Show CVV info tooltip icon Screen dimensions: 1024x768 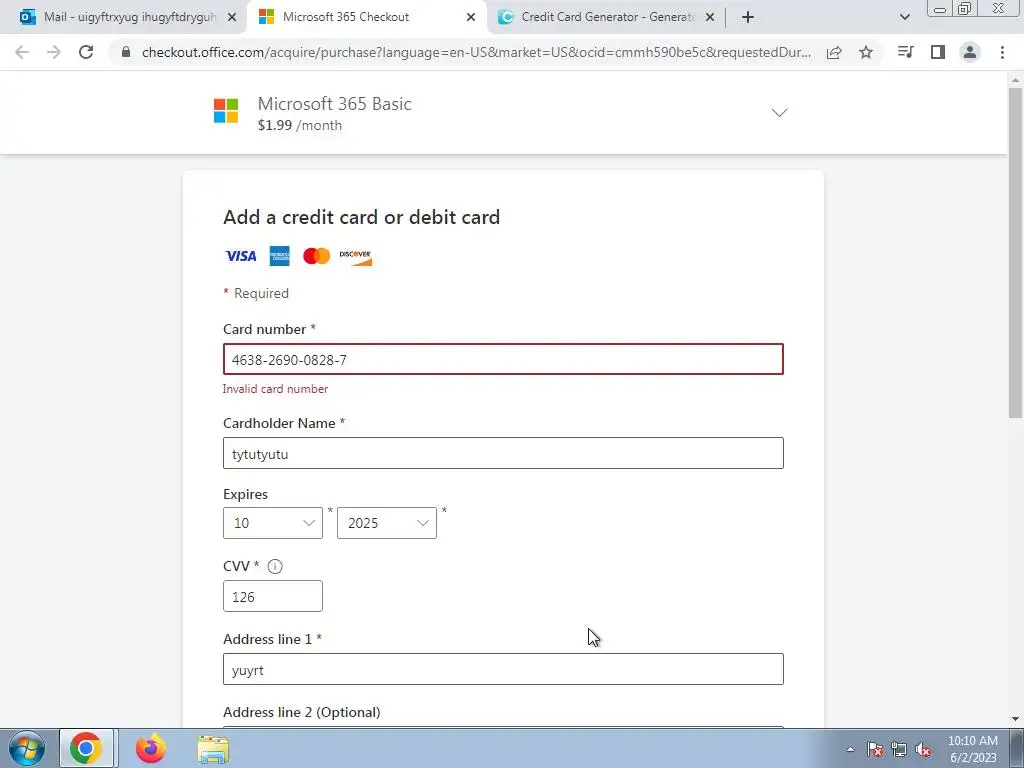[x=275, y=566]
